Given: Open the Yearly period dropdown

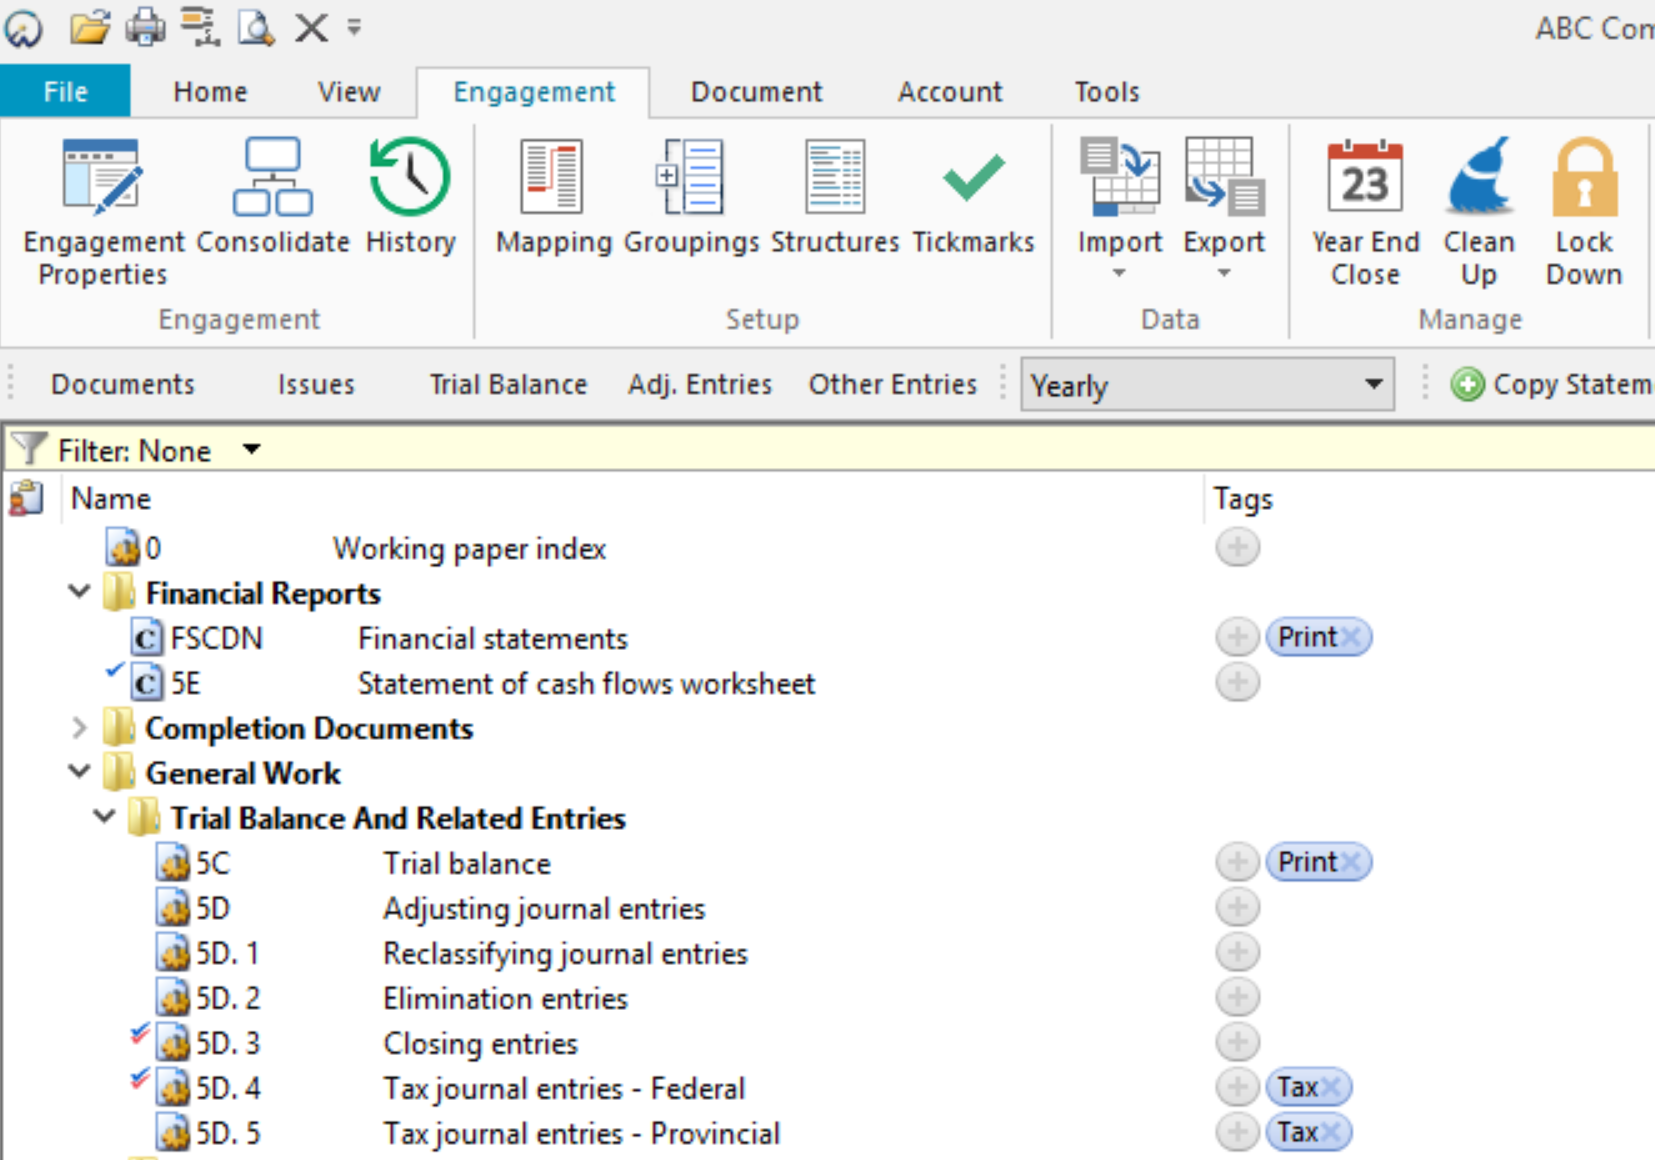Looking at the screenshot, I should [x=1373, y=384].
